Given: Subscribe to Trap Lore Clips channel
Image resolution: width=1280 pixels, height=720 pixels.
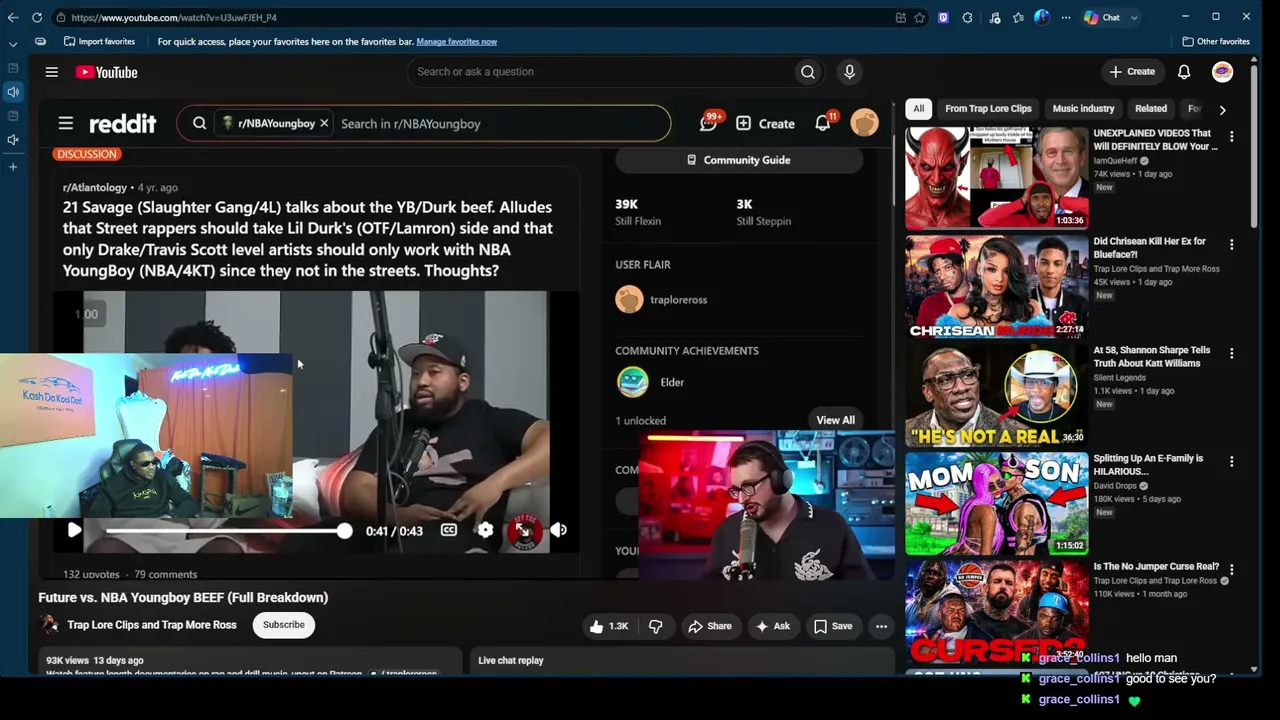Looking at the screenshot, I should point(284,625).
